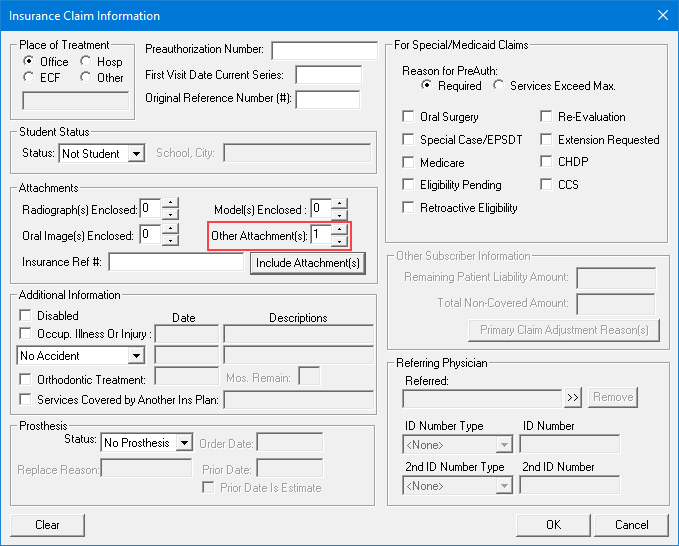Decrease the Other Attachment(s) value
This screenshot has width=679, height=546.
[x=340, y=241]
